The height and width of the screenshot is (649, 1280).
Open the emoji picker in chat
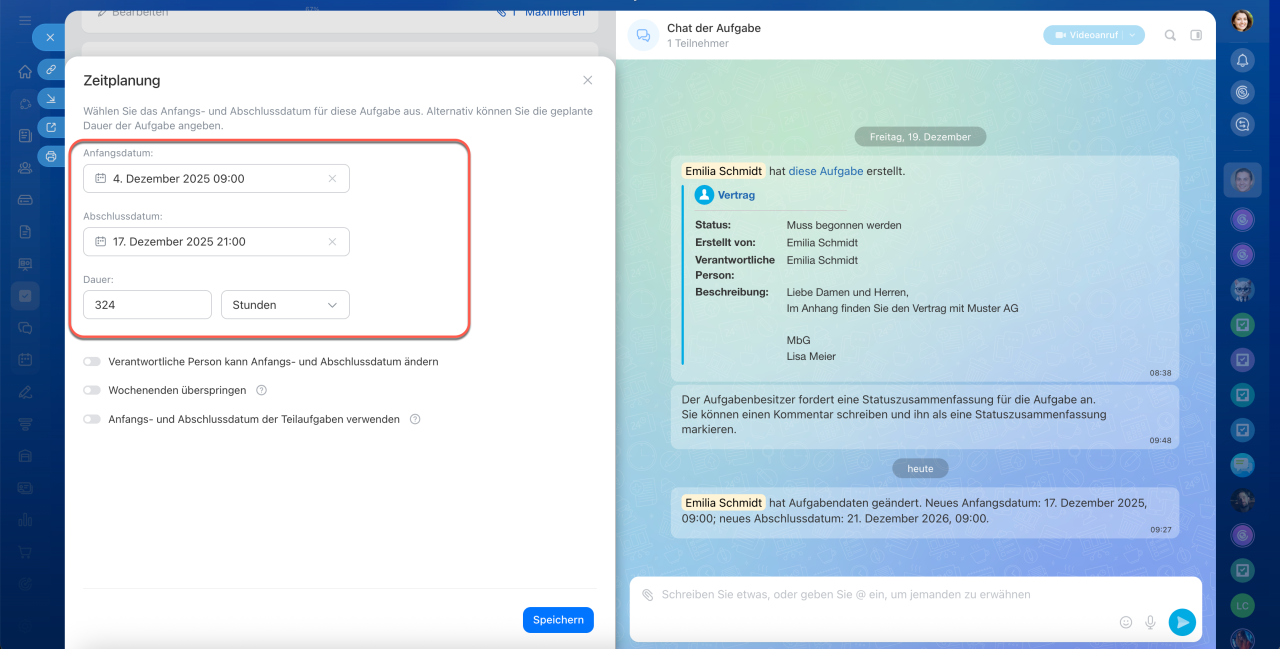click(x=1126, y=622)
